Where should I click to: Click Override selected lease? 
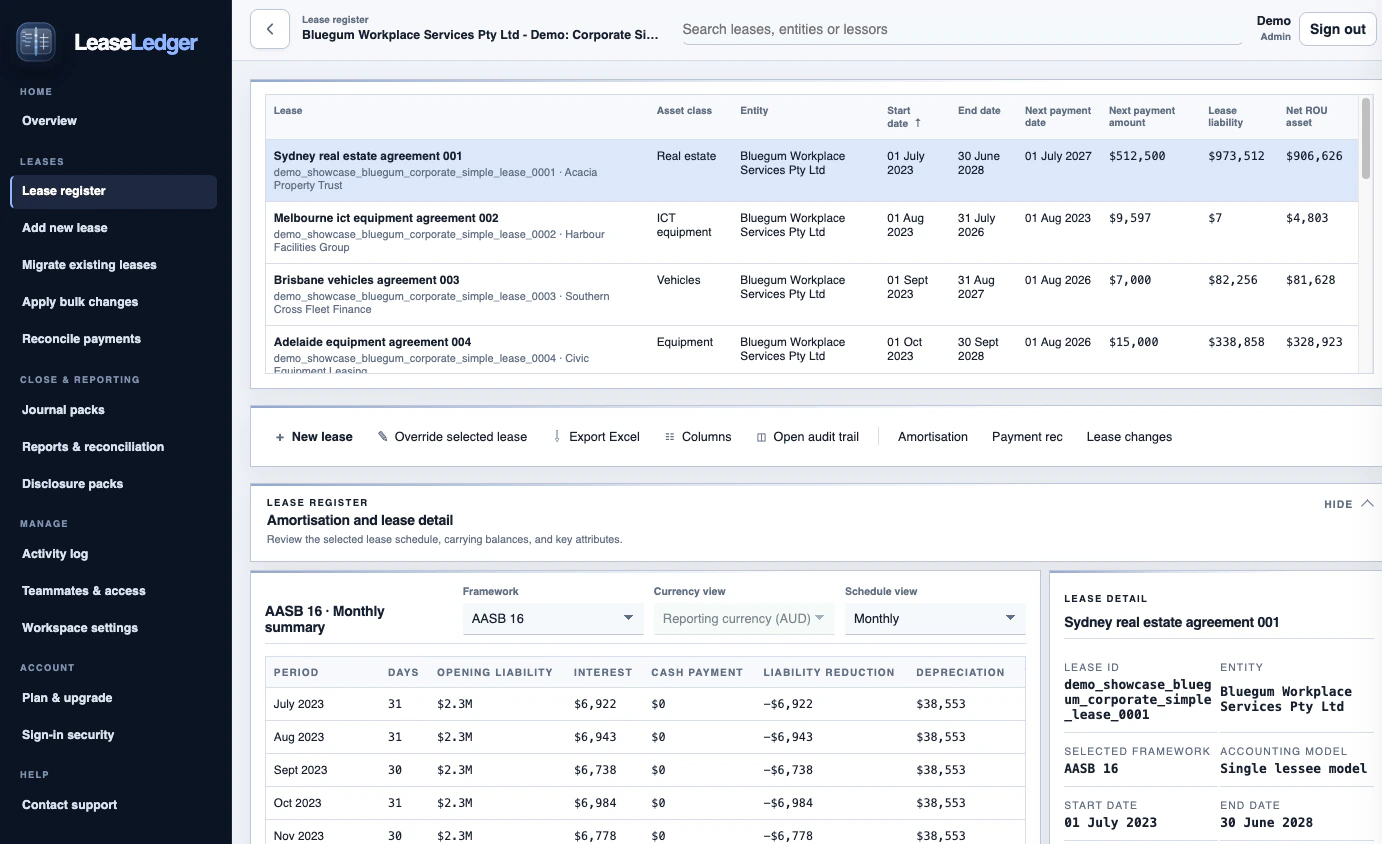pos(452,437)
